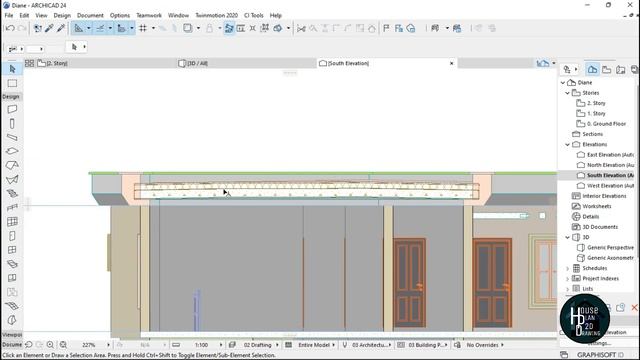Select the Door tool in the toolbox
This screenshot has width=640, height=360.
[x=12, y=236]
